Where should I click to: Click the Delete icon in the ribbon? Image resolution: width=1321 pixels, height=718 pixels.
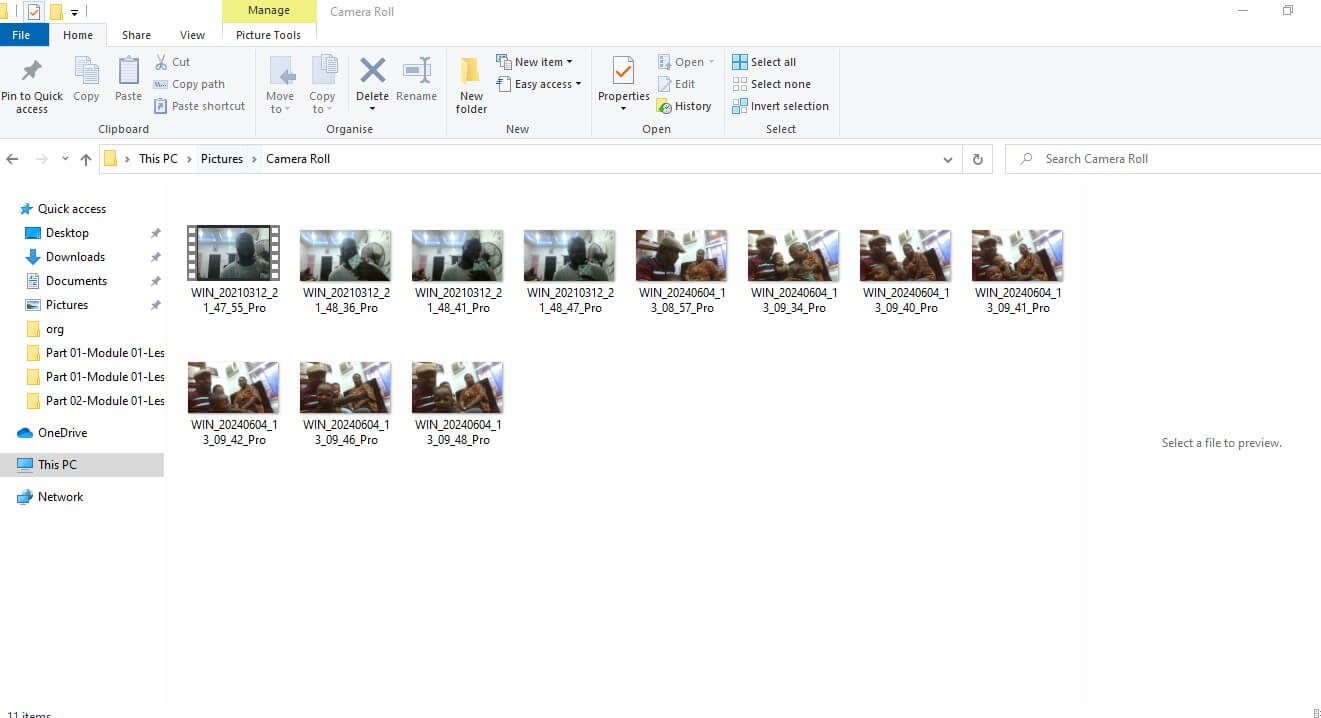pos(372,72)
